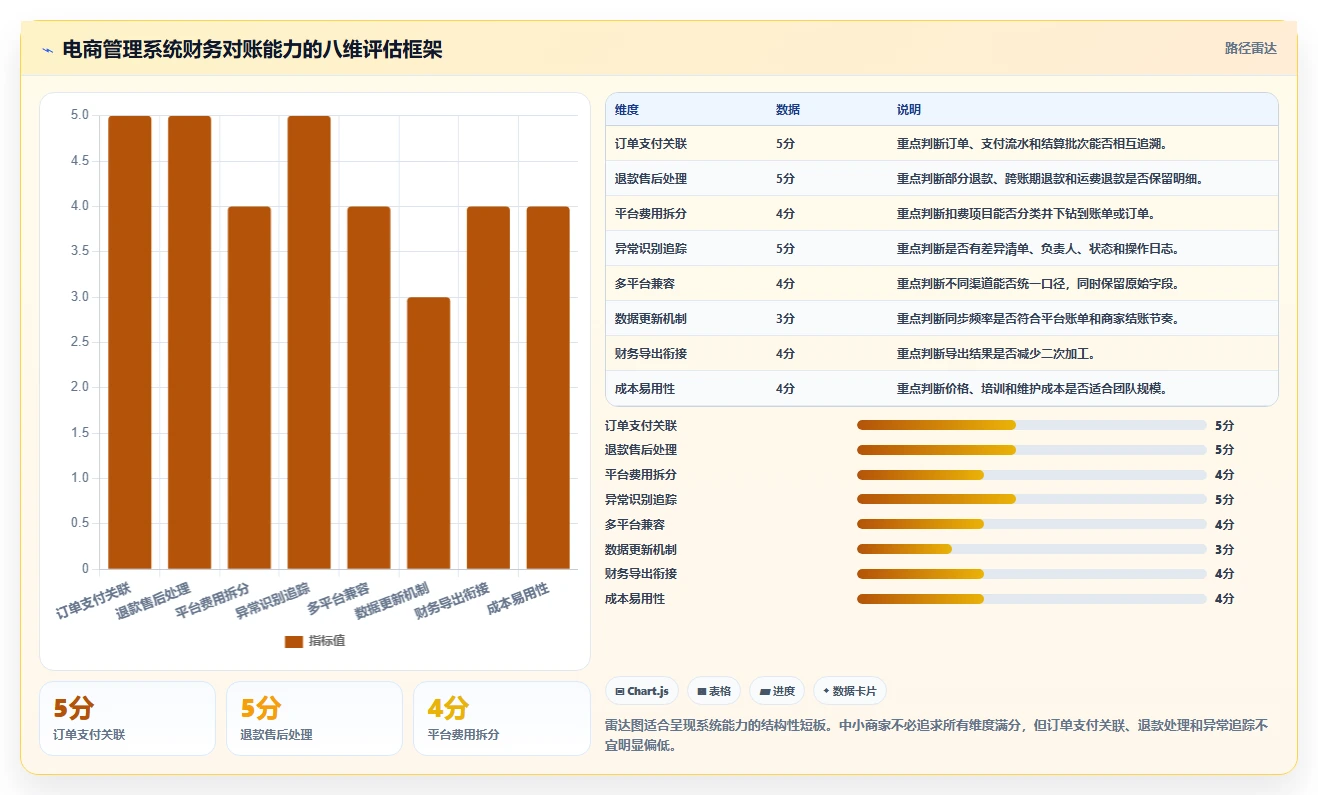Click the lightning icon beside the title
The image size is (1318, 795).
[47, 50]
